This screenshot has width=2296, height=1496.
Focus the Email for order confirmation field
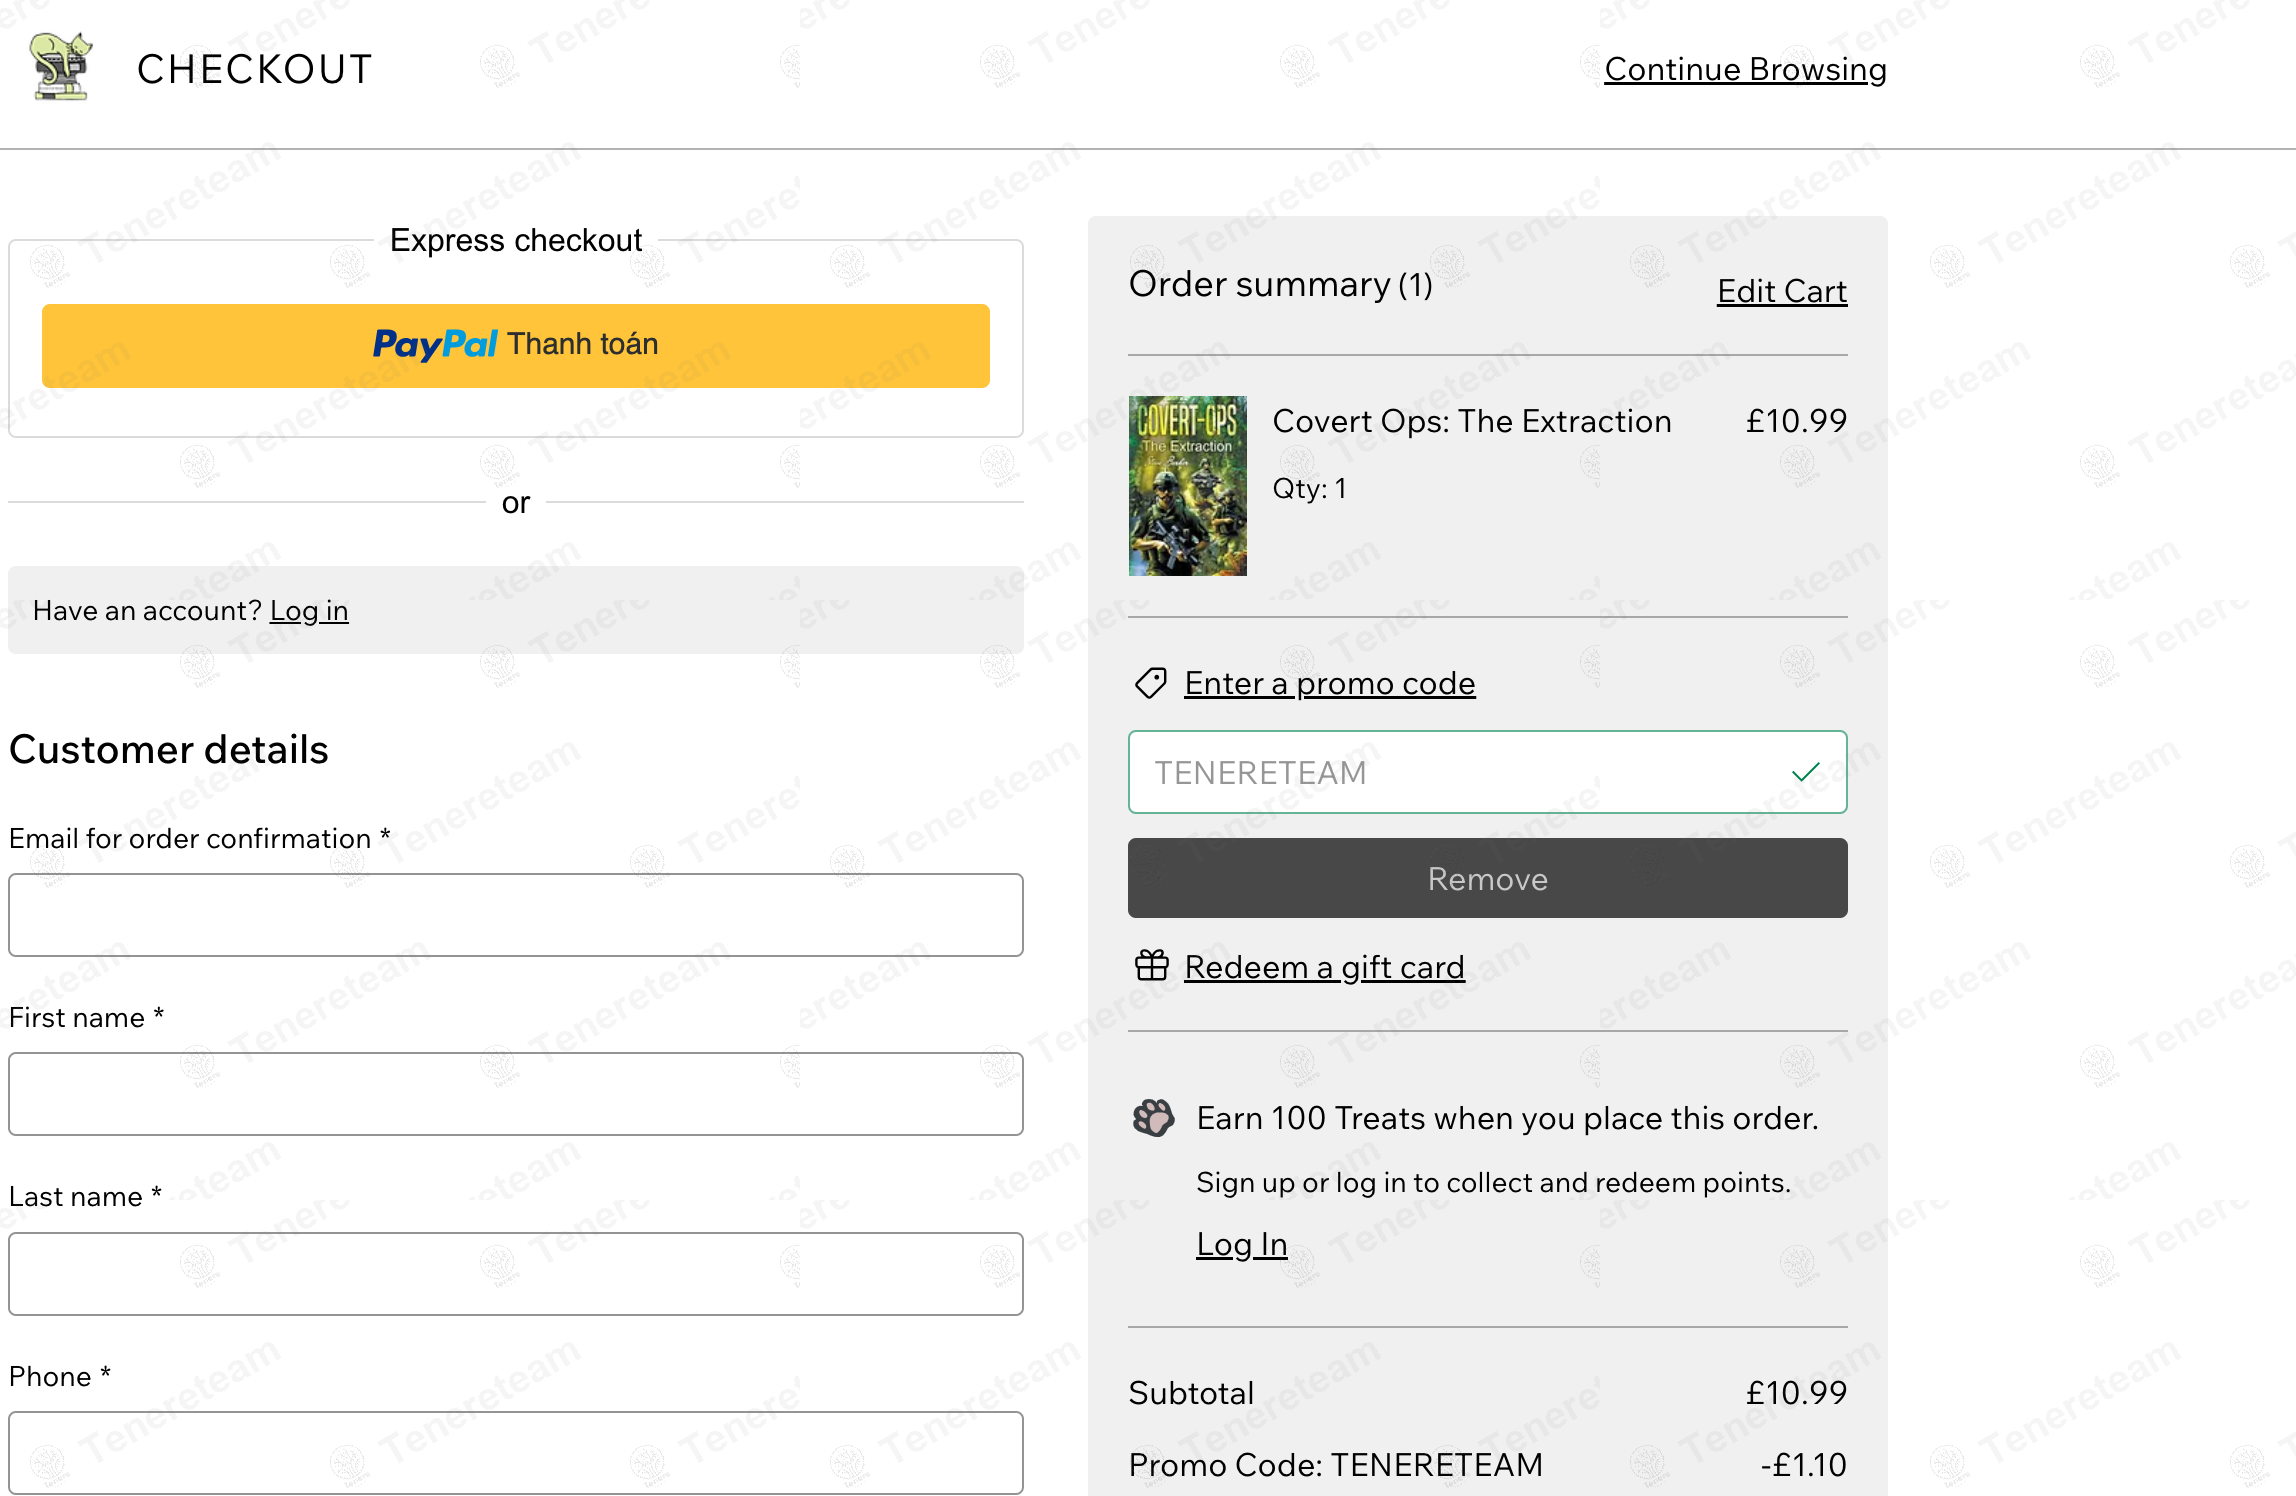point(516,915)
